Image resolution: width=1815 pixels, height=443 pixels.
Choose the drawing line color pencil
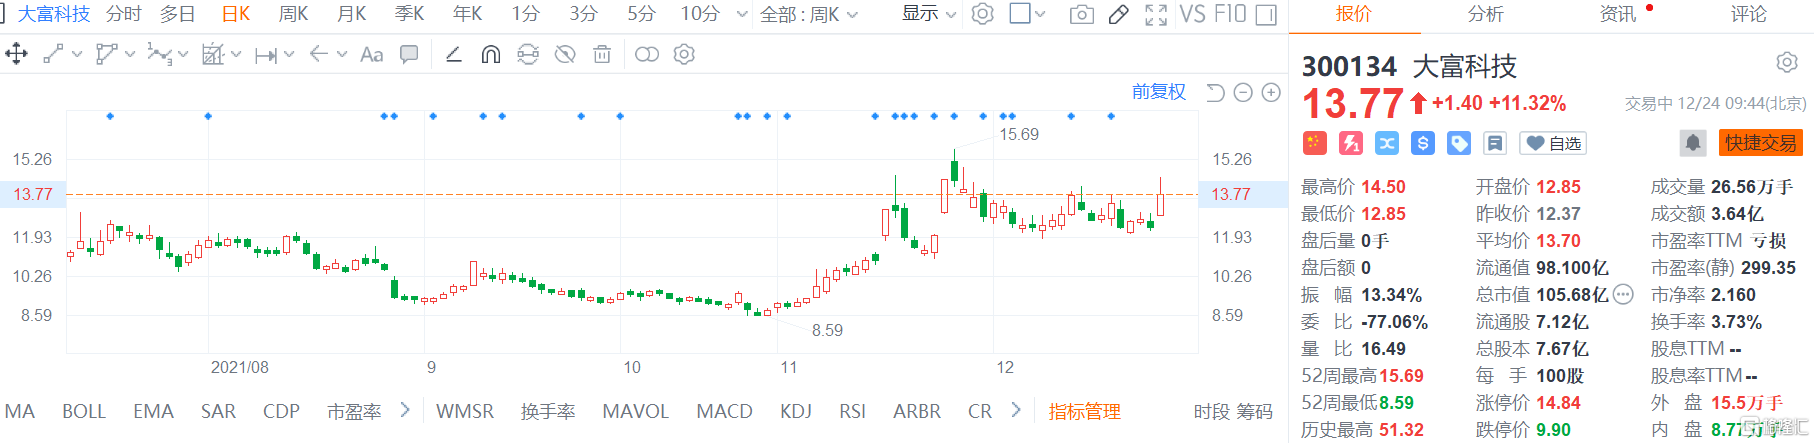(453, 54)
